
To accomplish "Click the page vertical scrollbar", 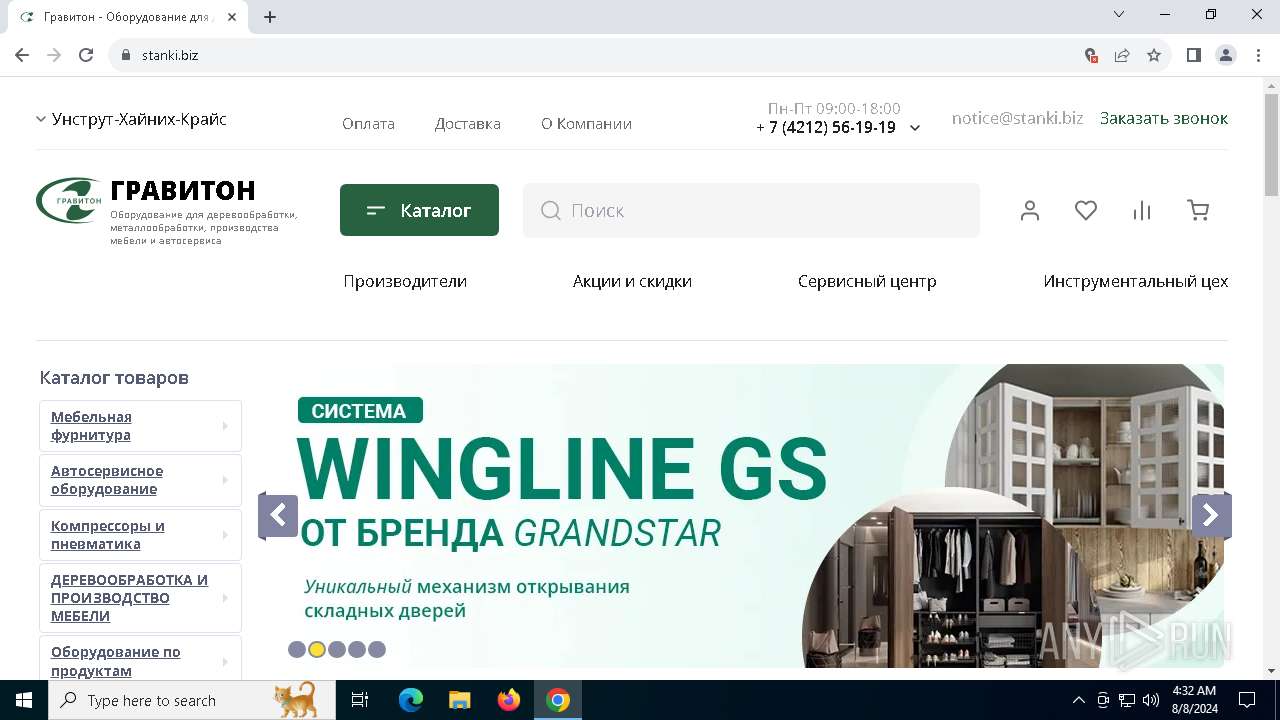I will tap(1271, 145).
